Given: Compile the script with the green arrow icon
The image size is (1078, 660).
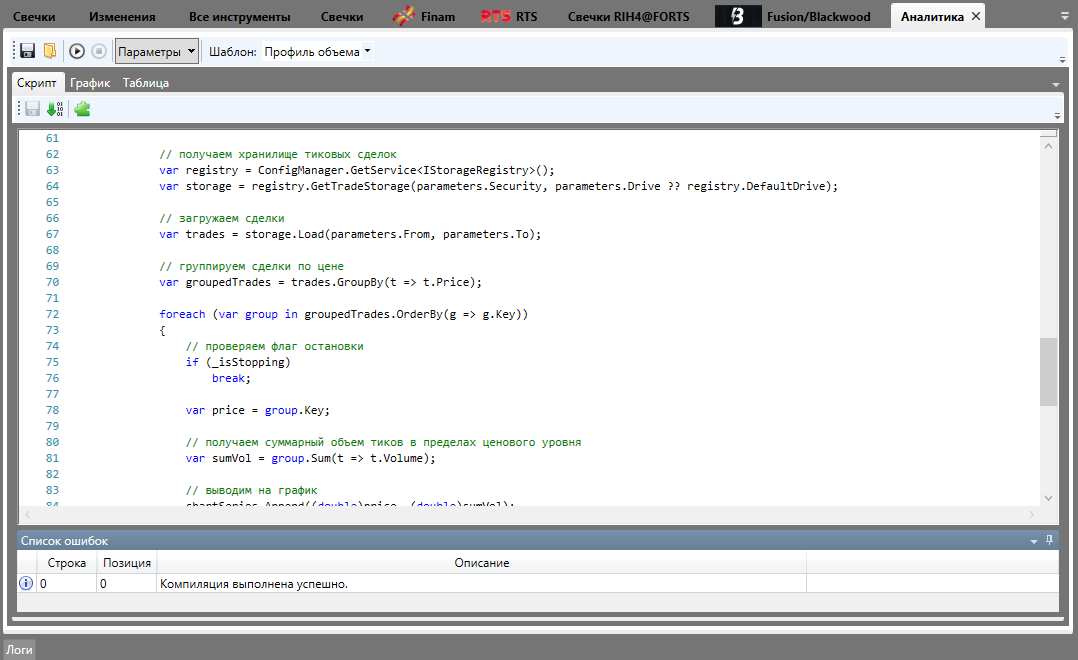Looking at the screenshot, I should pyautogui.click(x=55, y=109).
